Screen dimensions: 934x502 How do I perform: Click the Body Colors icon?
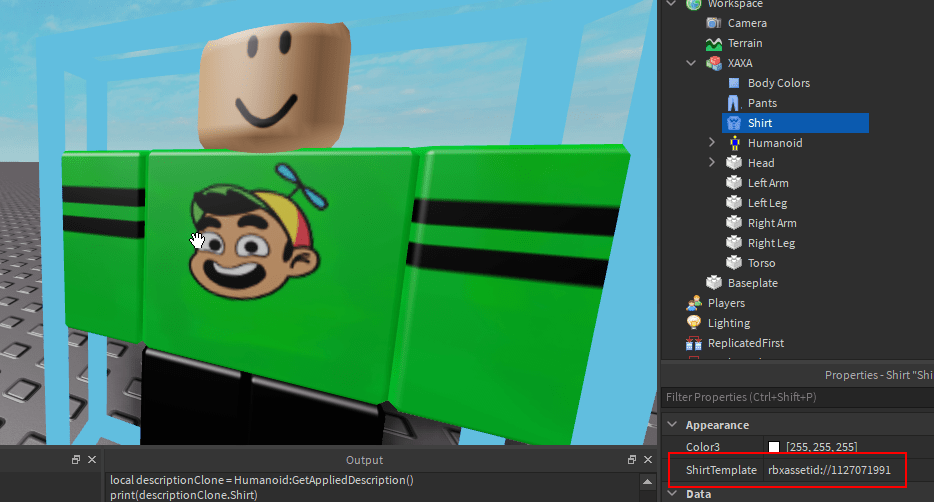734,83
